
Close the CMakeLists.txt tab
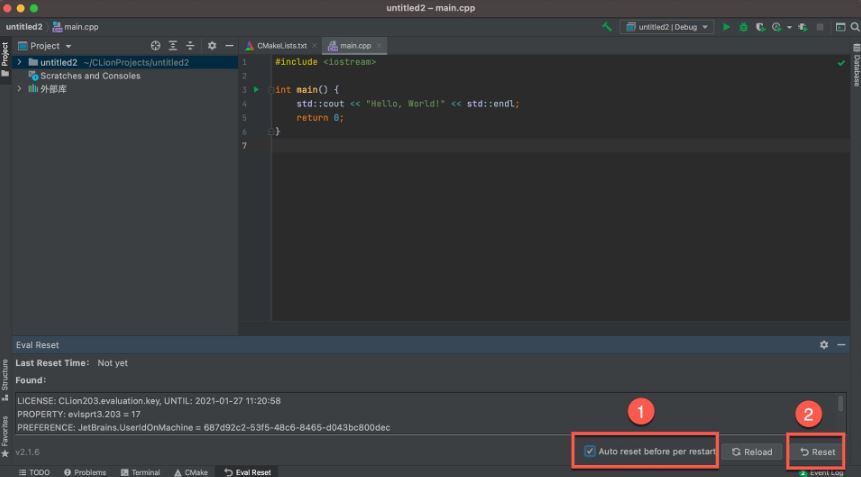pos(315,46)
